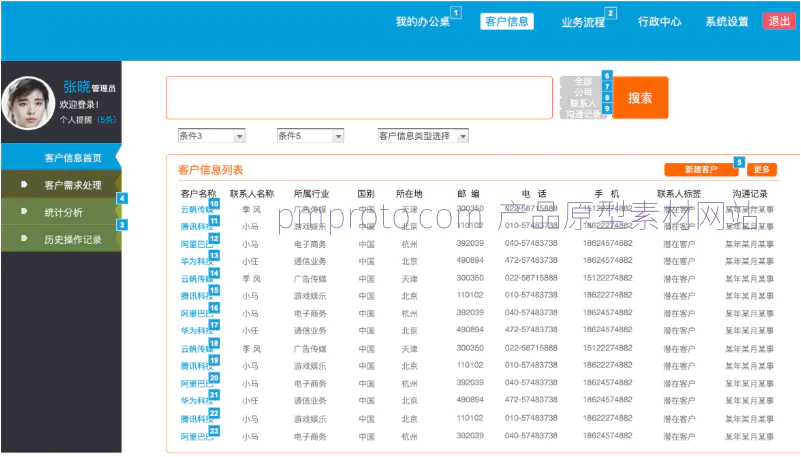Open the 条件3 dropdown
Image resolution: width=801 pixels, height=457 pixels.
[211, 136]
